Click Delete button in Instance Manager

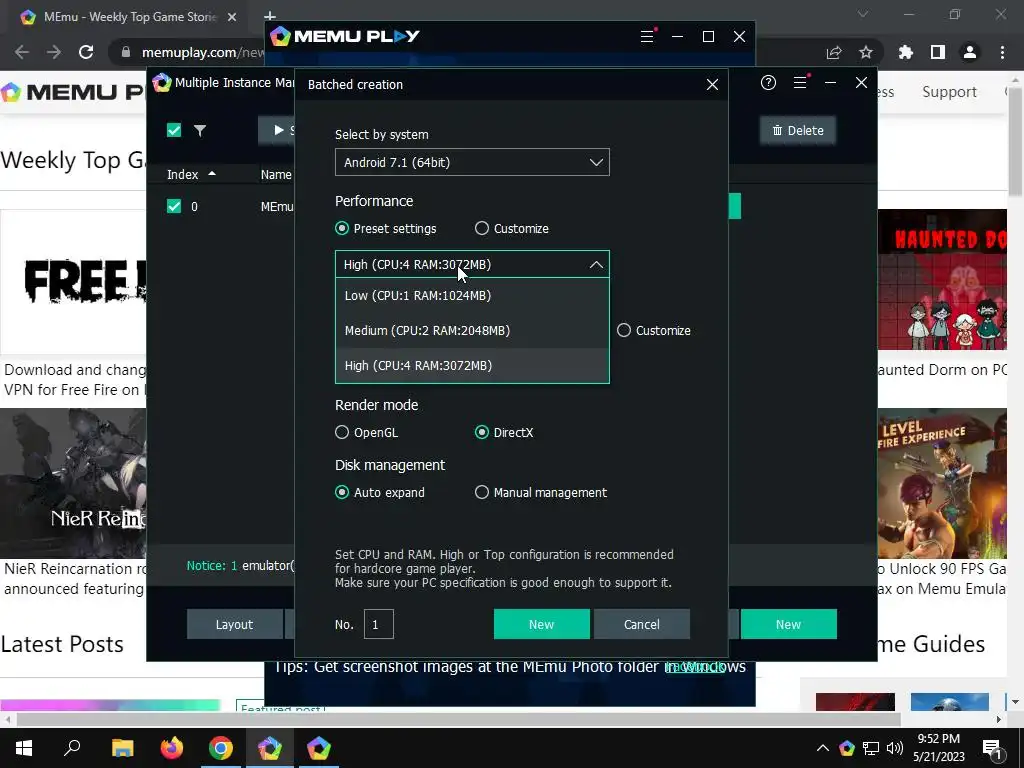coord(797,131)
